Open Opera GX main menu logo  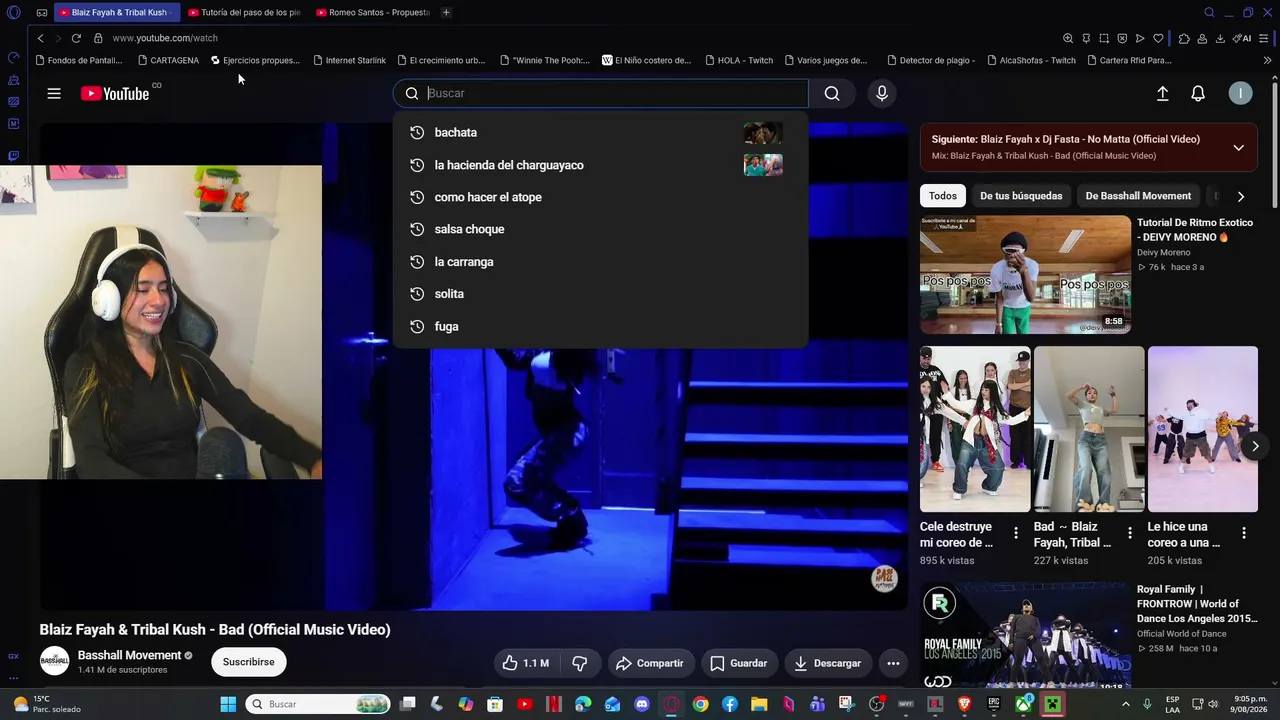click(x=13, y=12)
